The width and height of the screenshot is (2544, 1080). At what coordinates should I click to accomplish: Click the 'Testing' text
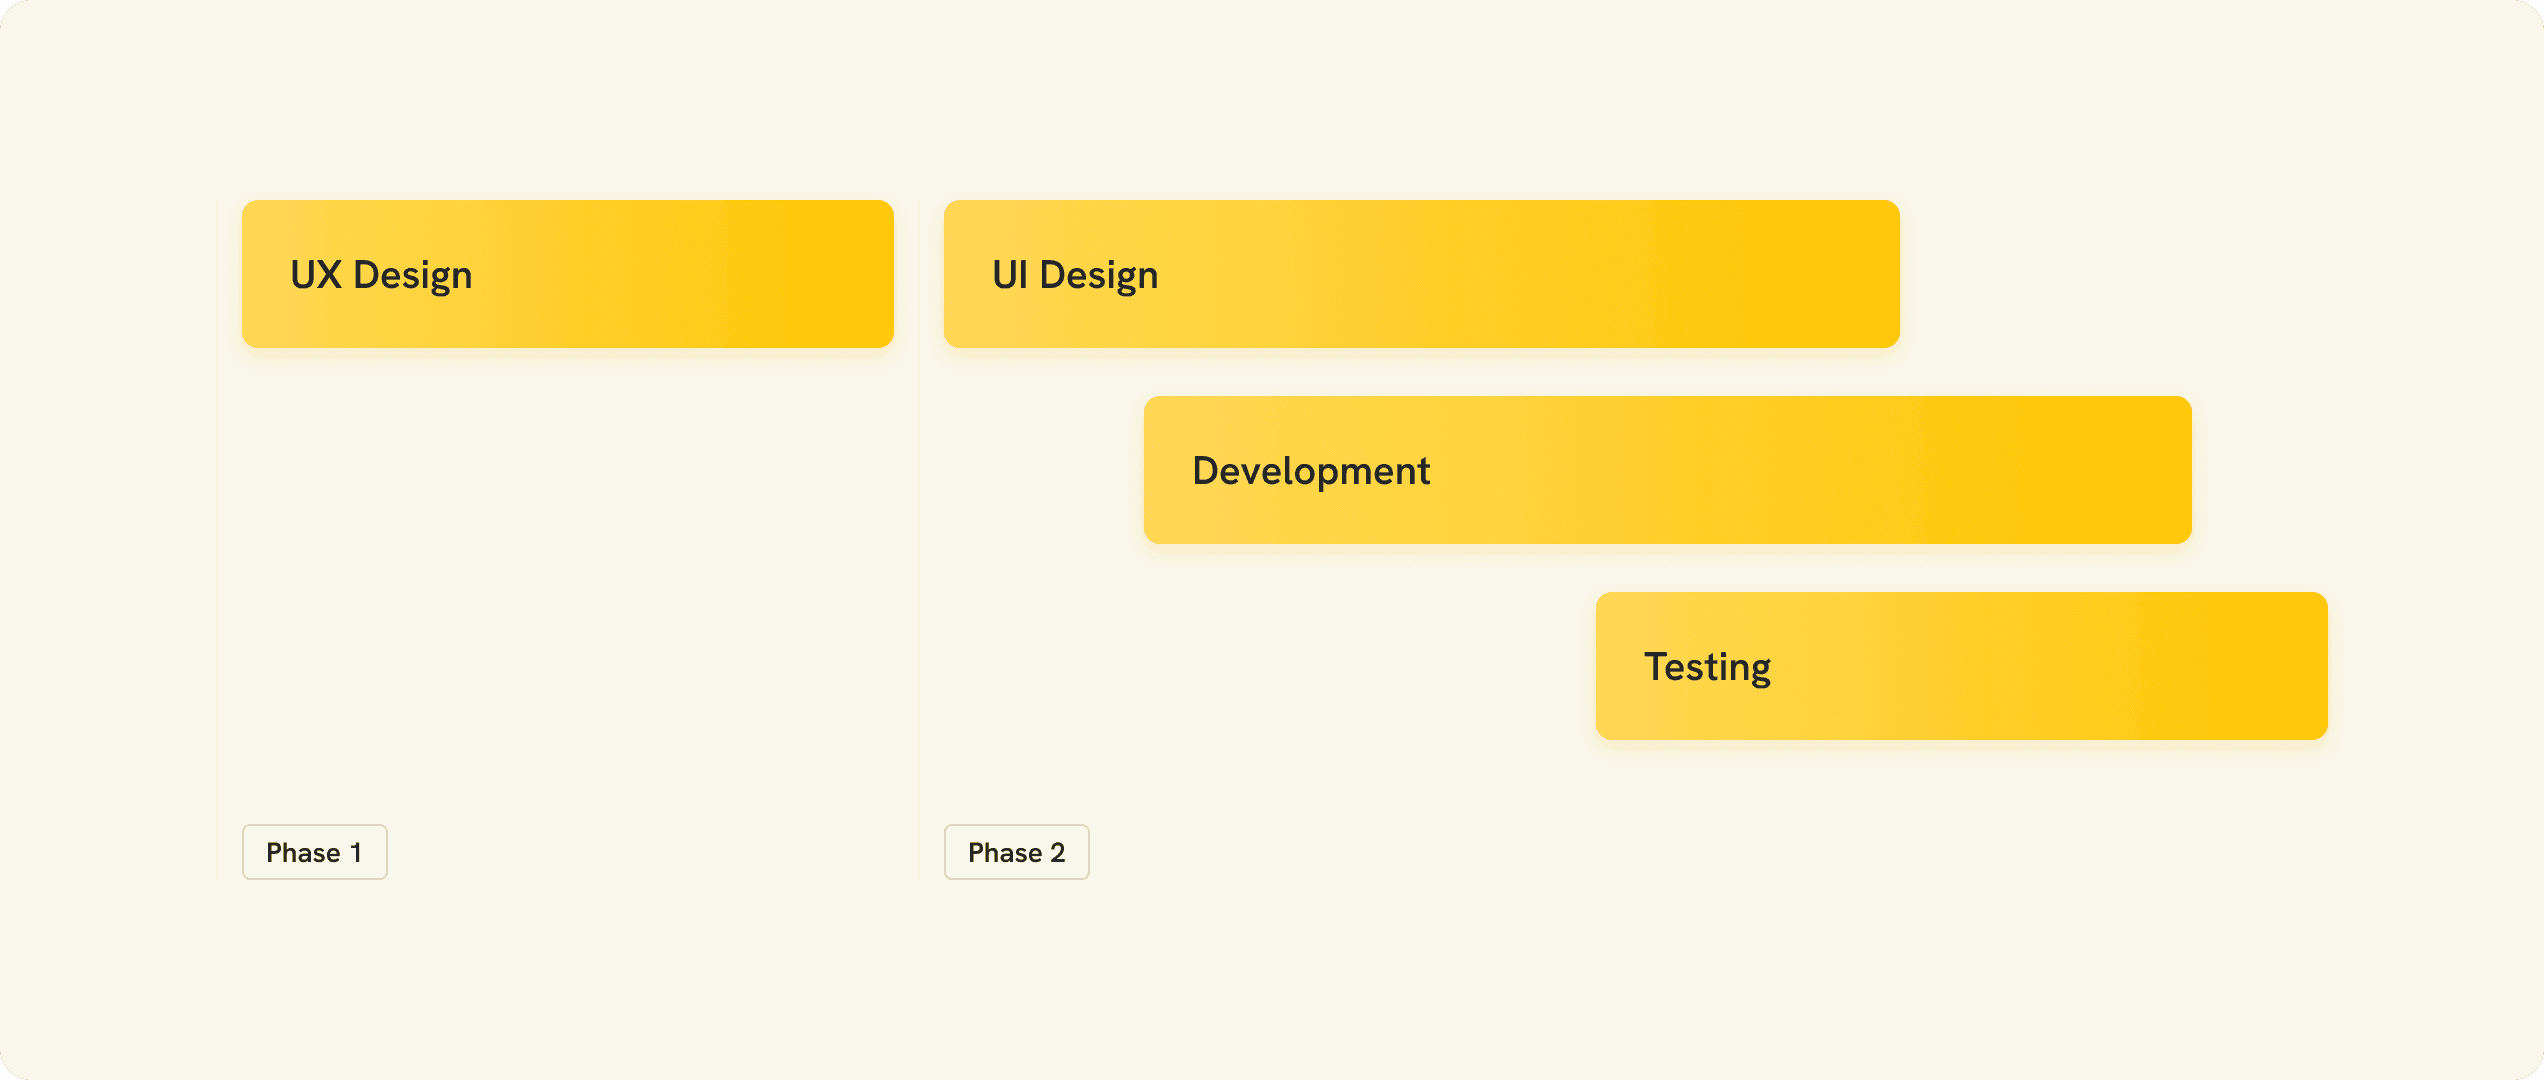coord(1707,667)
